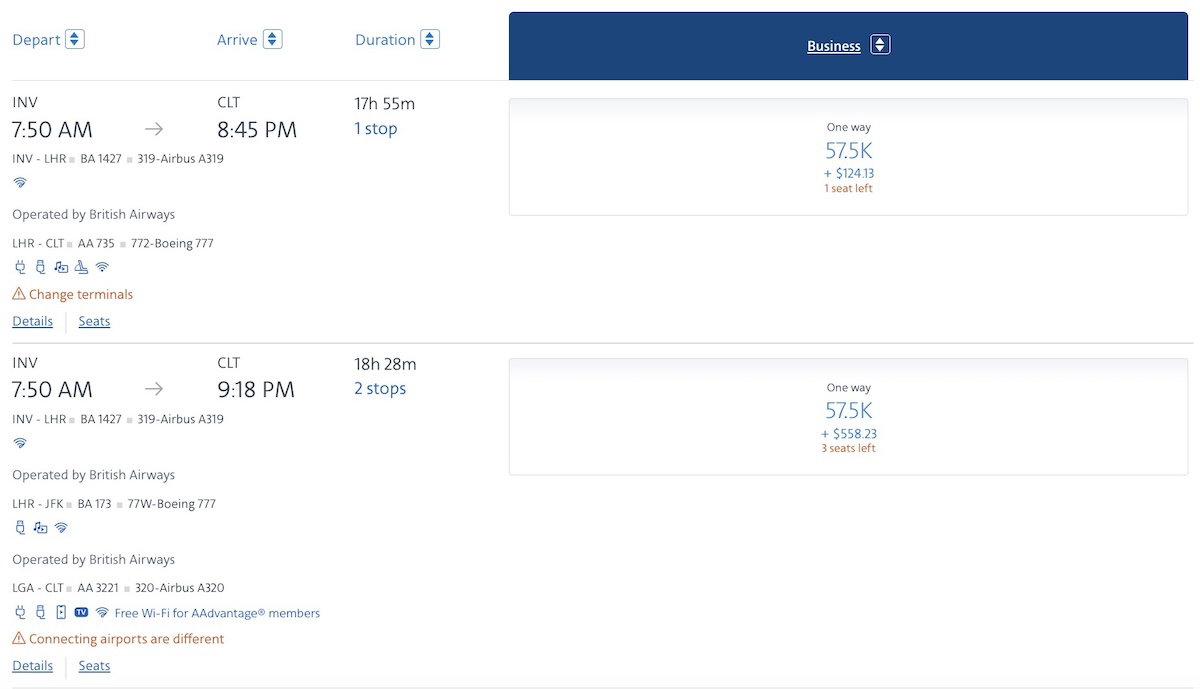
Task: Click personal device streaming icon on AA 3221
Action: click(x=61, y=612)
